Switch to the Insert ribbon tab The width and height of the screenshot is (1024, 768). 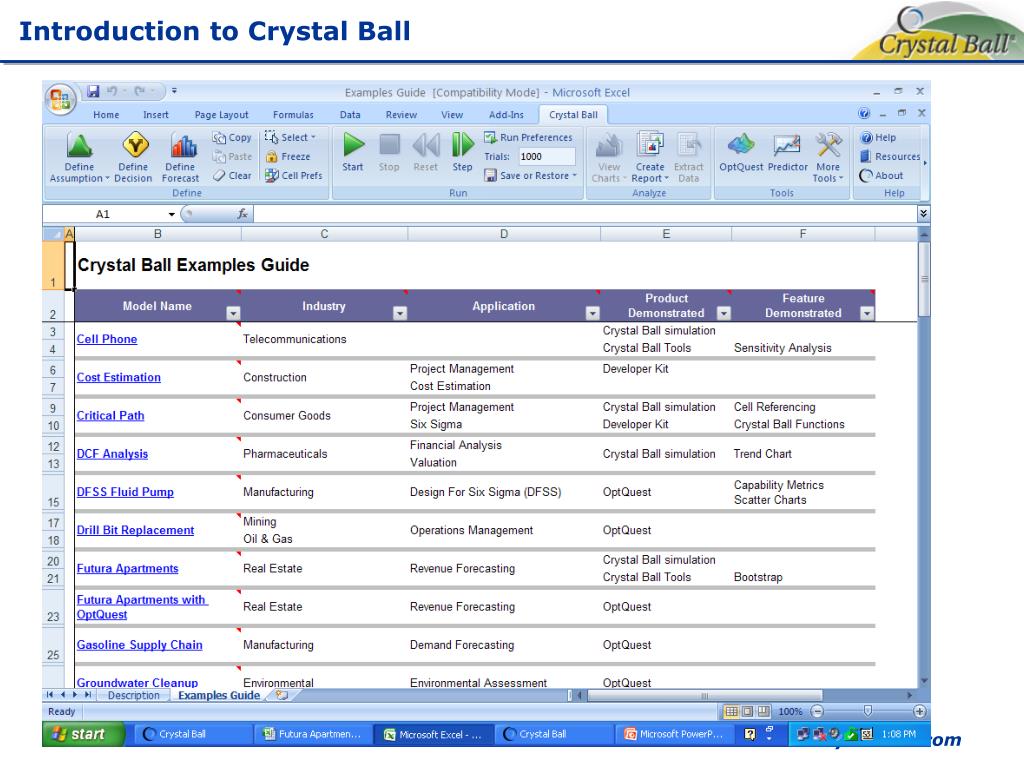coord(156,115)
